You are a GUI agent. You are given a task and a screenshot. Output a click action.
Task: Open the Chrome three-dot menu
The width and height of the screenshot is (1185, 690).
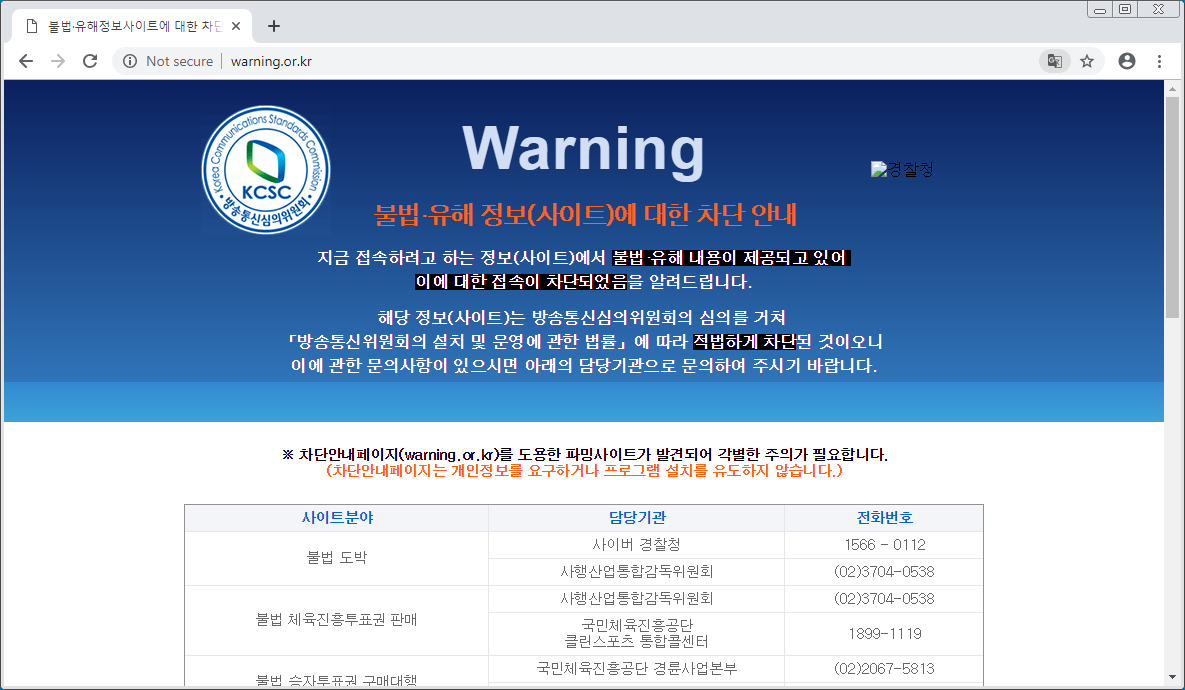coord(1159,61)
